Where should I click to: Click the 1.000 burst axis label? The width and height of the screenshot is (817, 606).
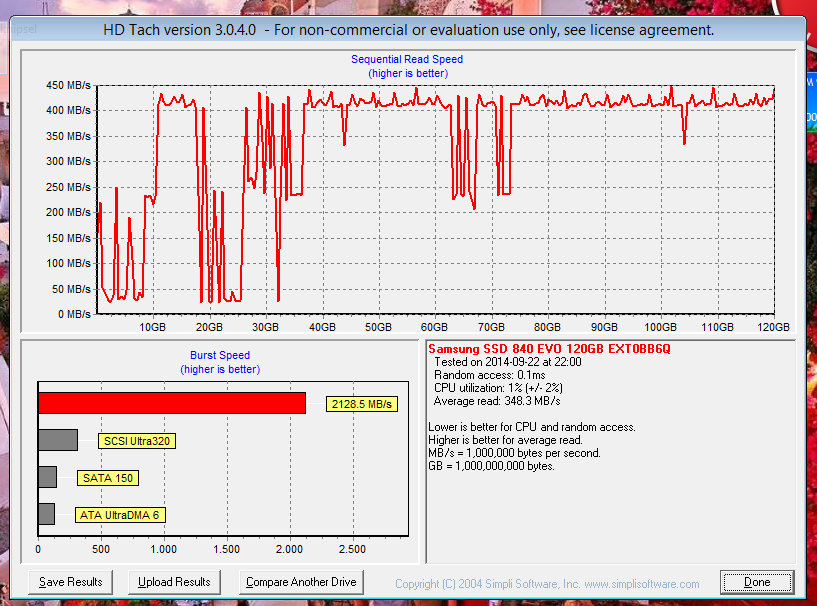click(x=164, y=549)
